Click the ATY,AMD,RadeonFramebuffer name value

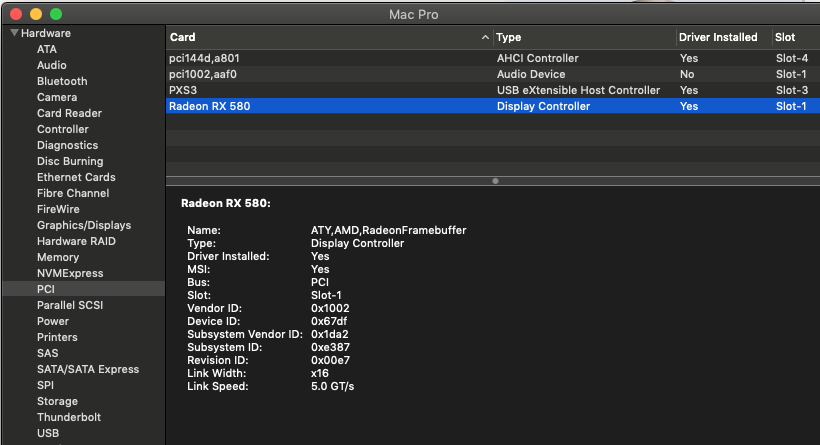pyautogui.click(x=388, y=230)
